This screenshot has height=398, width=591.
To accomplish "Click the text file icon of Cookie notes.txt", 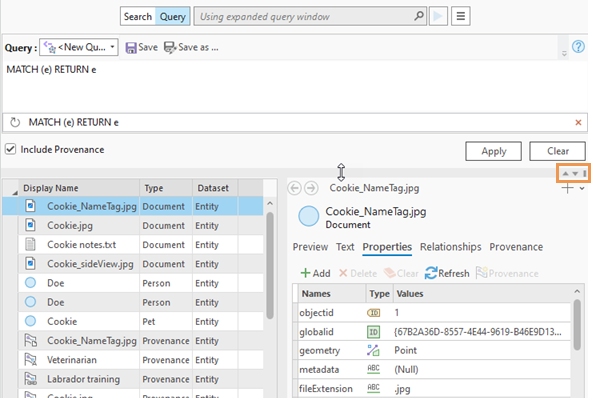I will 31,245.
